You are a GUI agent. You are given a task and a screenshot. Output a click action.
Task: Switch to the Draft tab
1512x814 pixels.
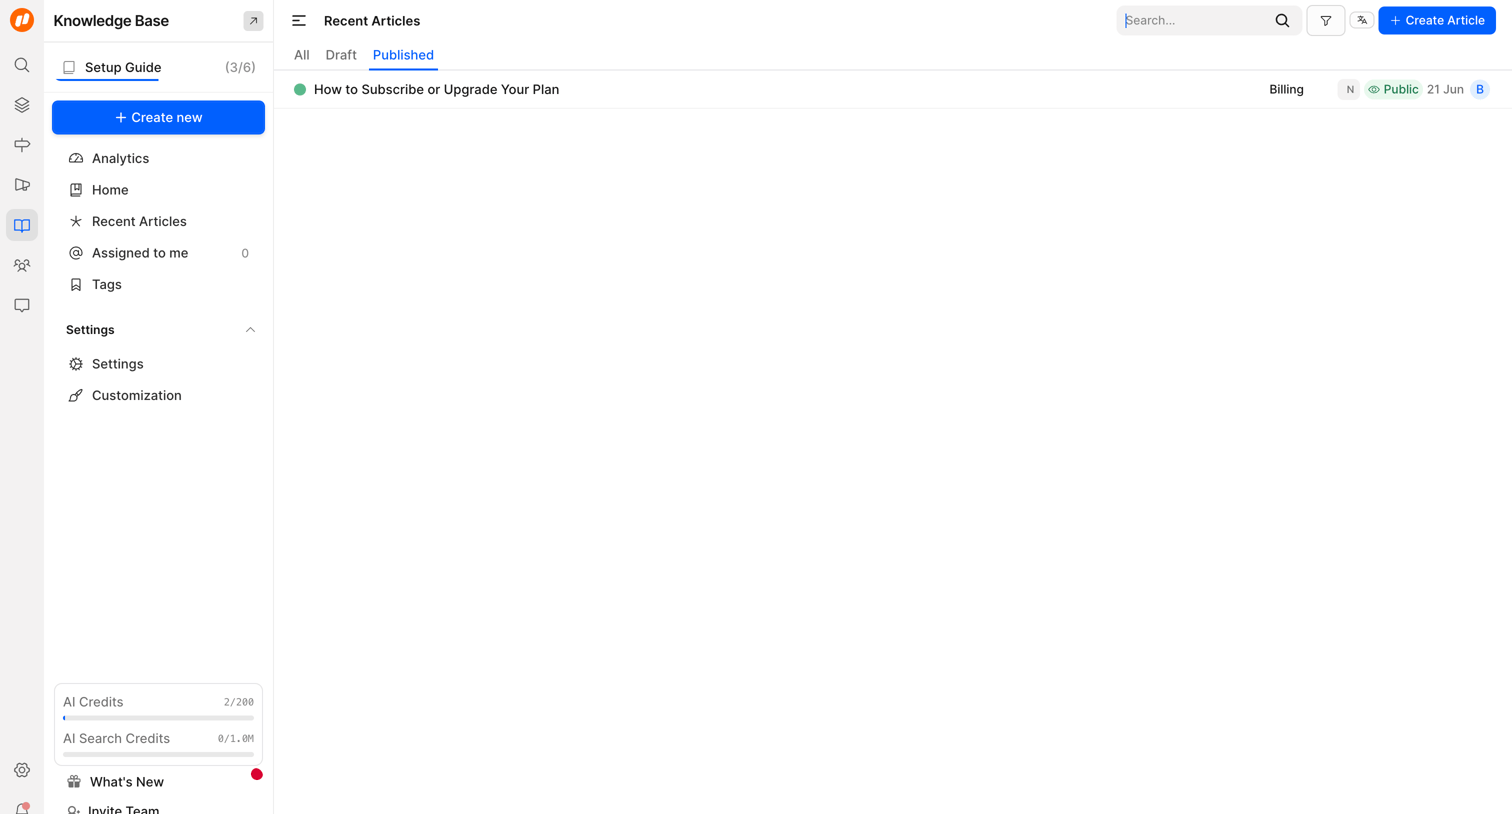click(341, 55)
